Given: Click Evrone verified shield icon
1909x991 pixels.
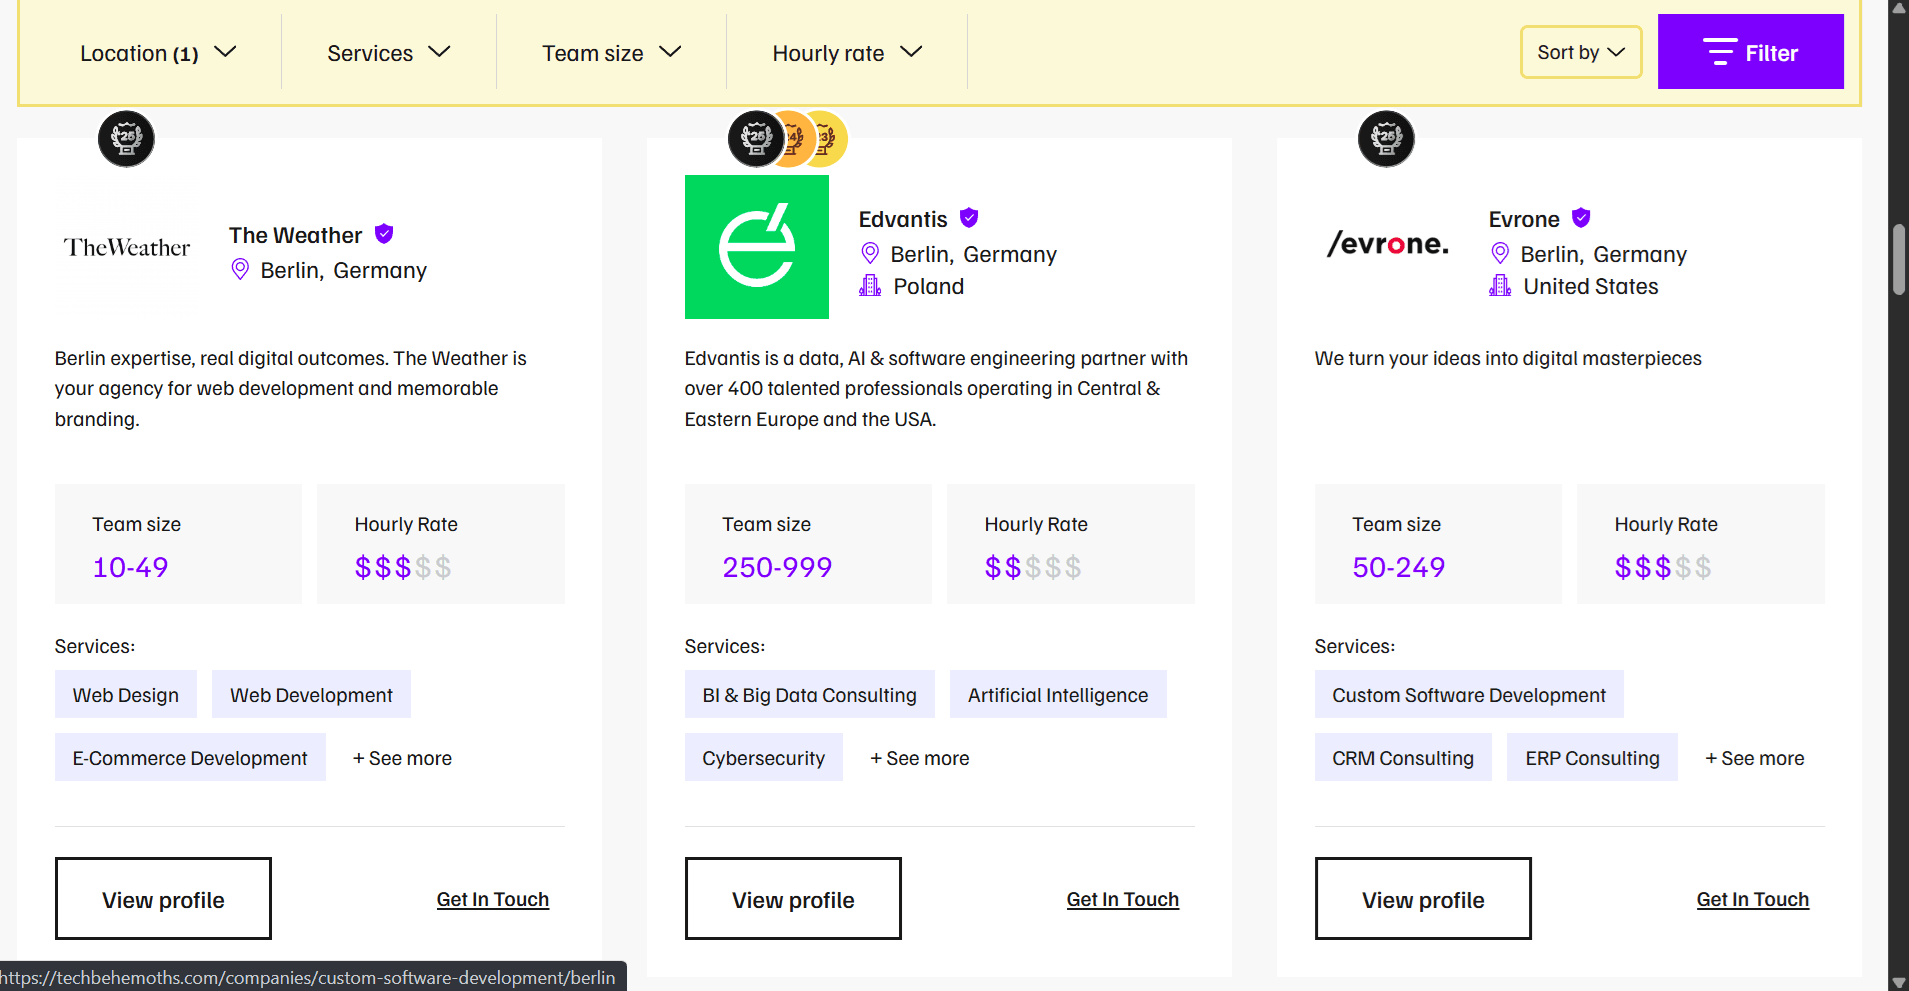Looking at the screenshot, I should [1581, 218].
